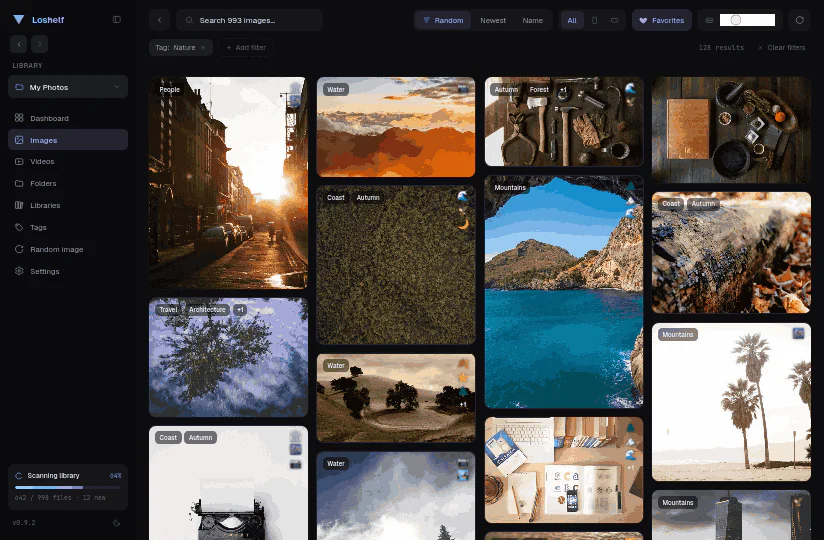Open the design desk flat-lay photo
This screenshot has height=540, width=824.
564,470
